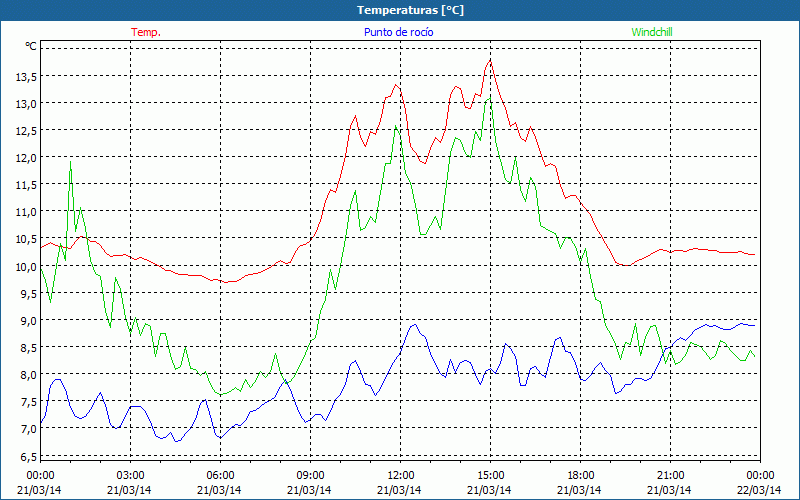
Task: Click the "03:00" x-axis time label
Action: (130, 476)
